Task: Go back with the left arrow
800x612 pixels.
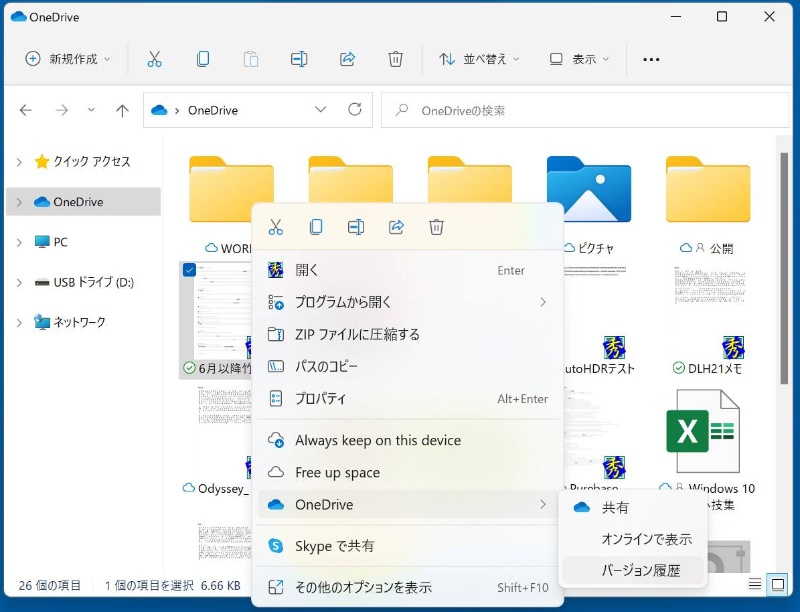Action: (26, 110)
